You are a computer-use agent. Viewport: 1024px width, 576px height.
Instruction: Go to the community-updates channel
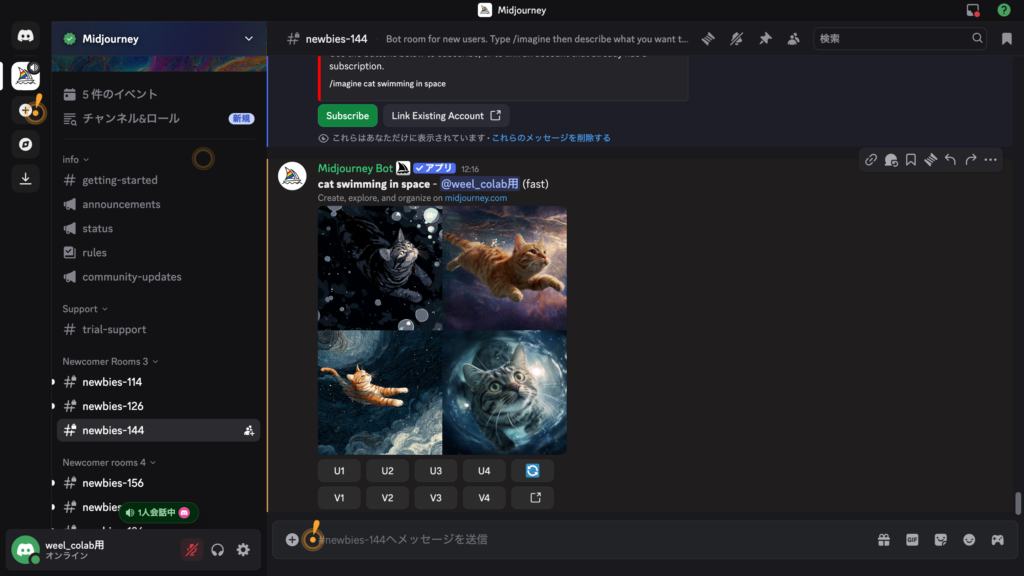(x=158, y=277)
